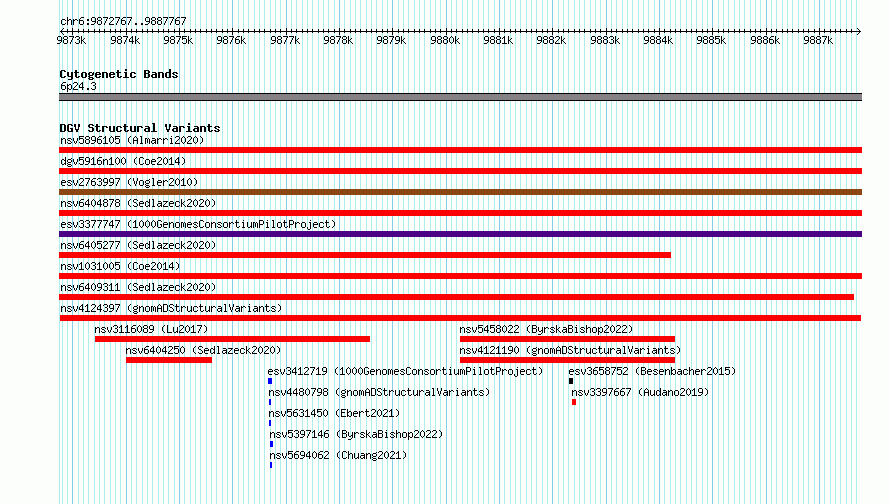Viewport: 890px width, 504px height.
Task: Select the dgv5916n100 (Coe2014) variant label
Action: click(x=123, y=161)
